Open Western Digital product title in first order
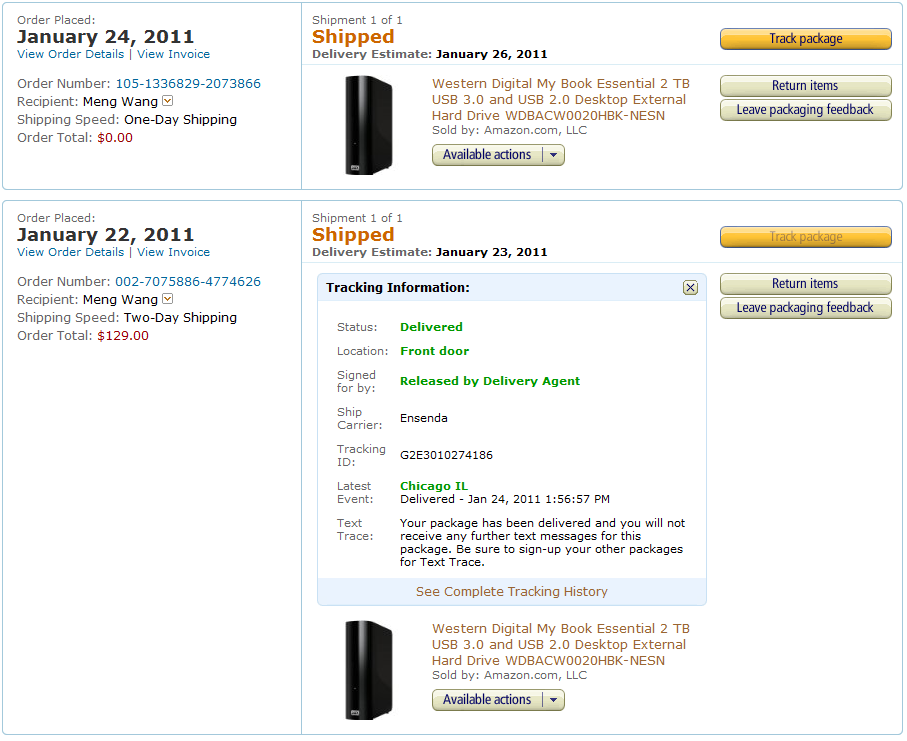The height and width of the screenshot is (741, 907). click(x=560, y=100)
